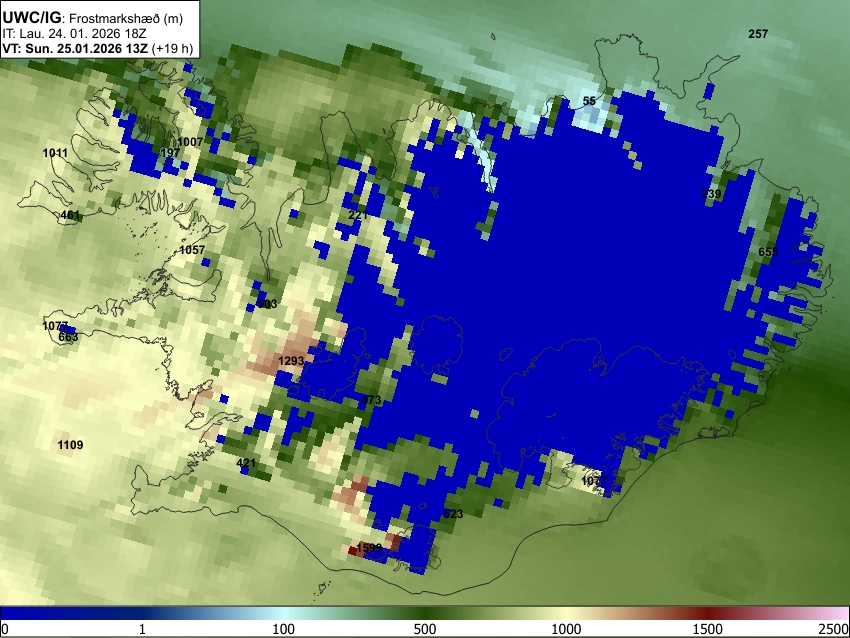The image size is (850, 638).
Task: Click the 0 tick on the color scale
Action: coord(5,629)
